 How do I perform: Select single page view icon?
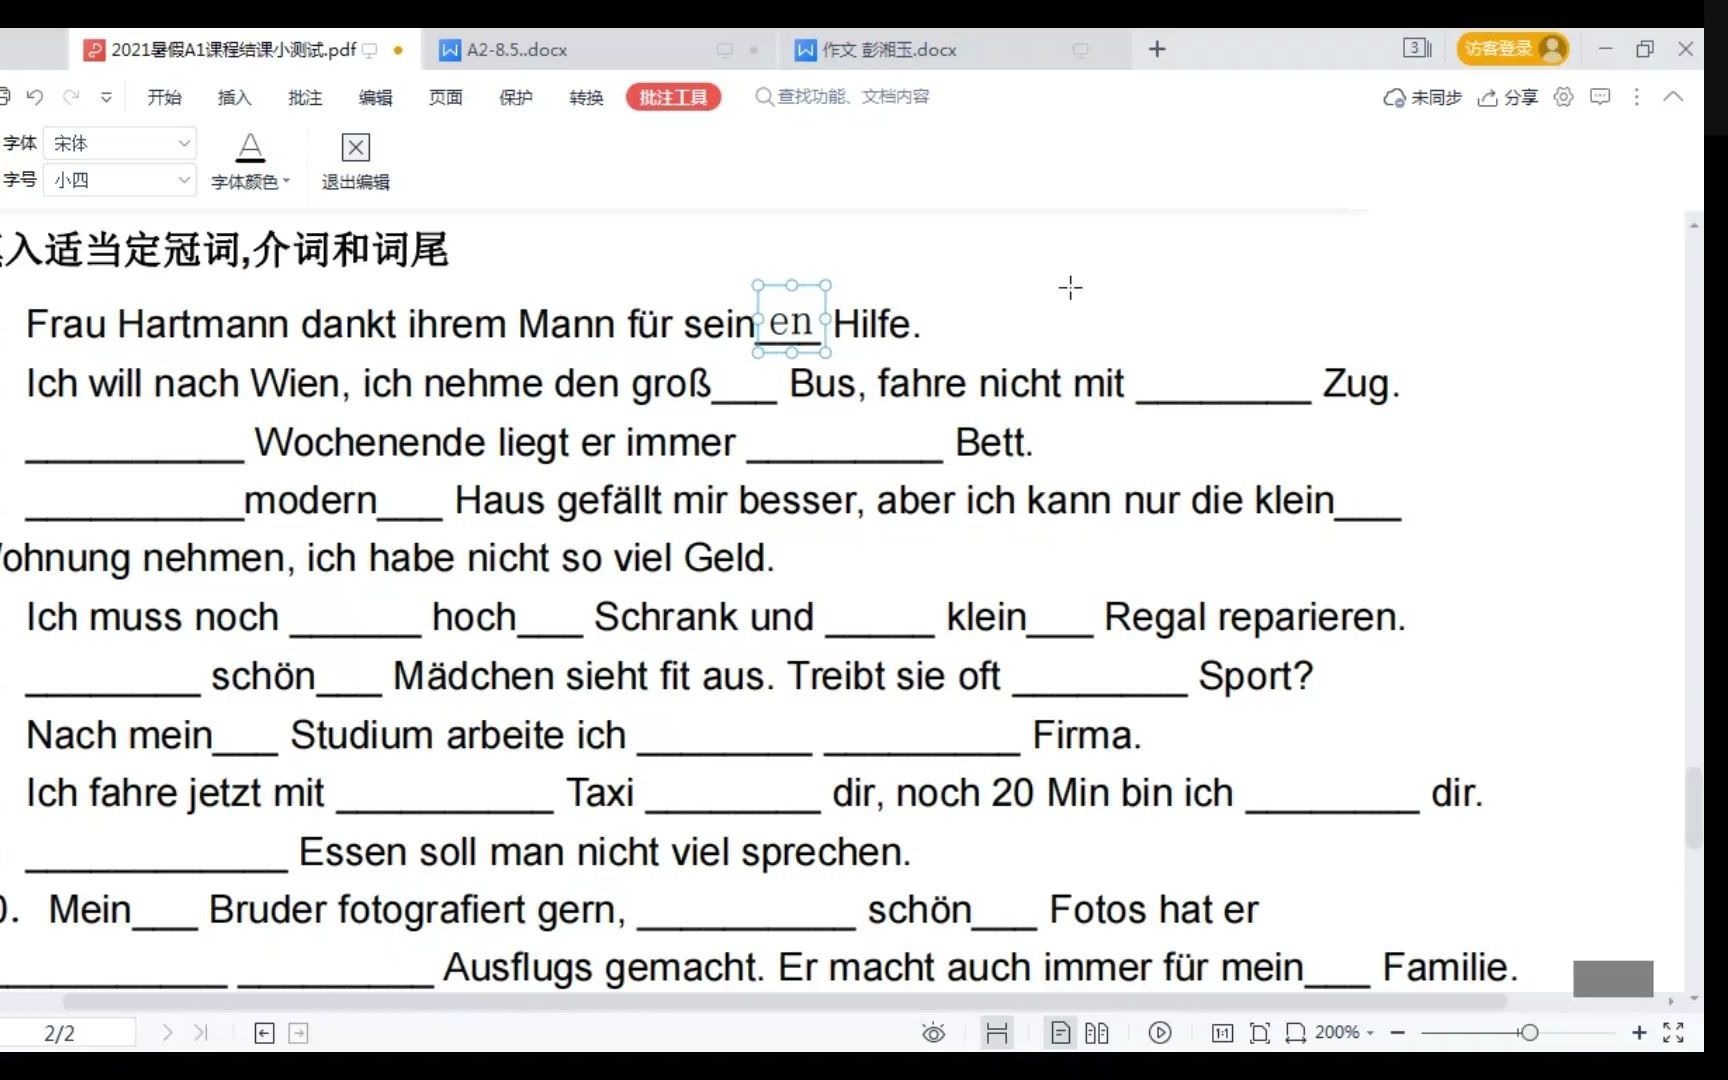tap(1061, 1033)
